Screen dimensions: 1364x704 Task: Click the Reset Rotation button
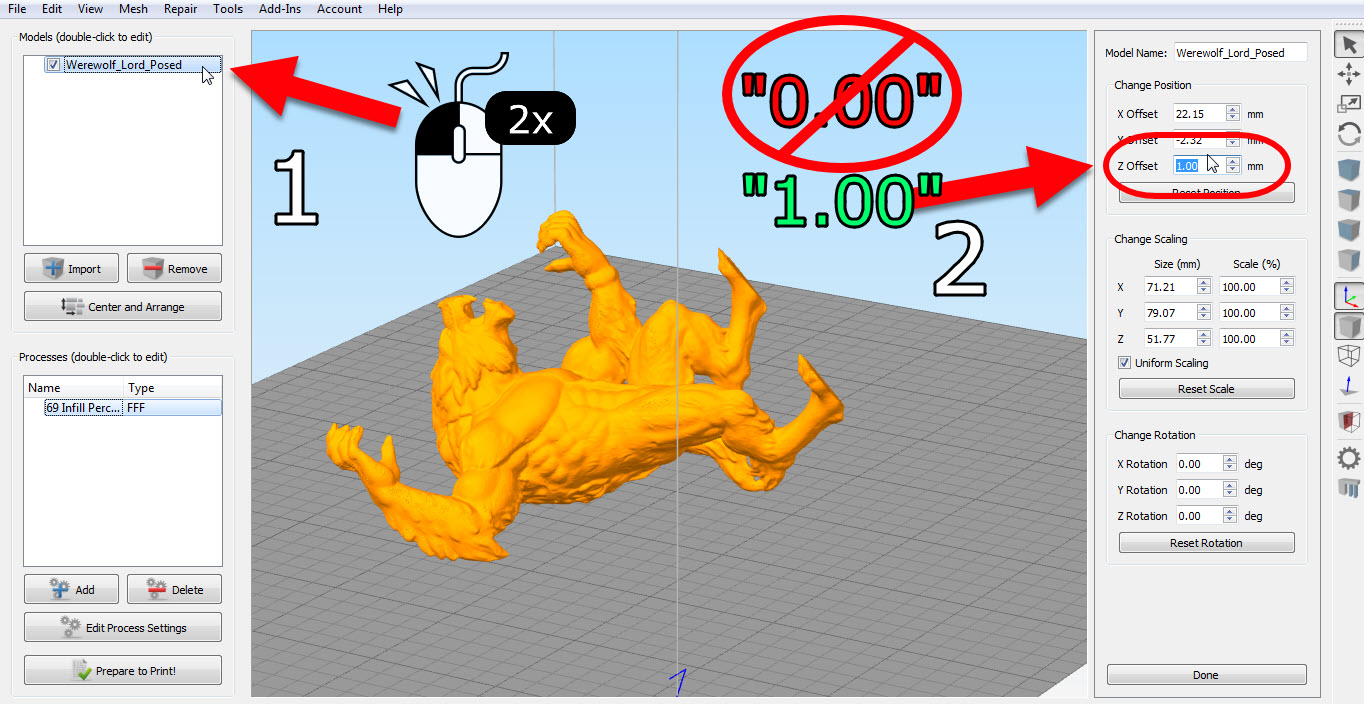[x=1206, y=543]
